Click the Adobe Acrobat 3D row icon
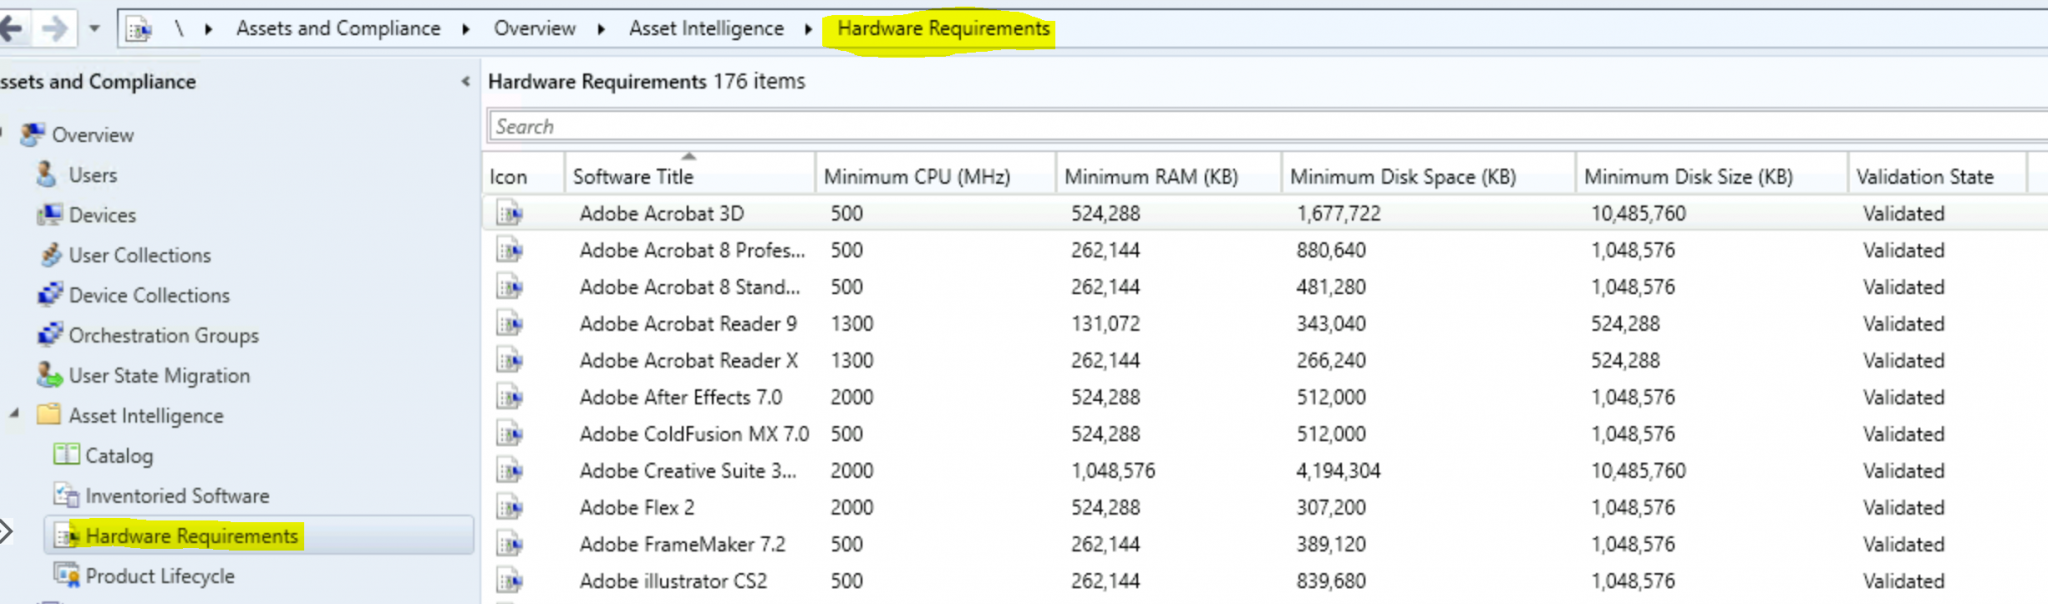The height and width of the screenshot is (604, 2048). click(510, 213)
